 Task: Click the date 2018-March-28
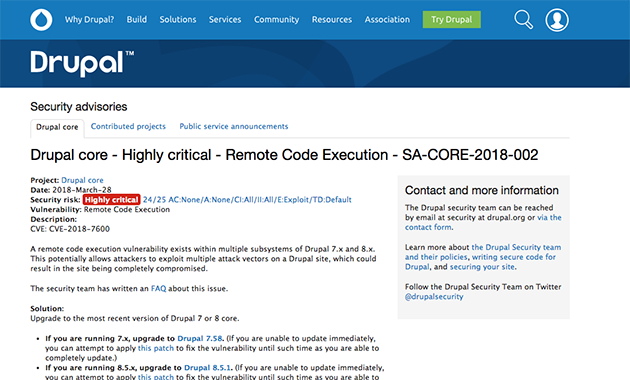pyautogui.click(x=82, y=190)
